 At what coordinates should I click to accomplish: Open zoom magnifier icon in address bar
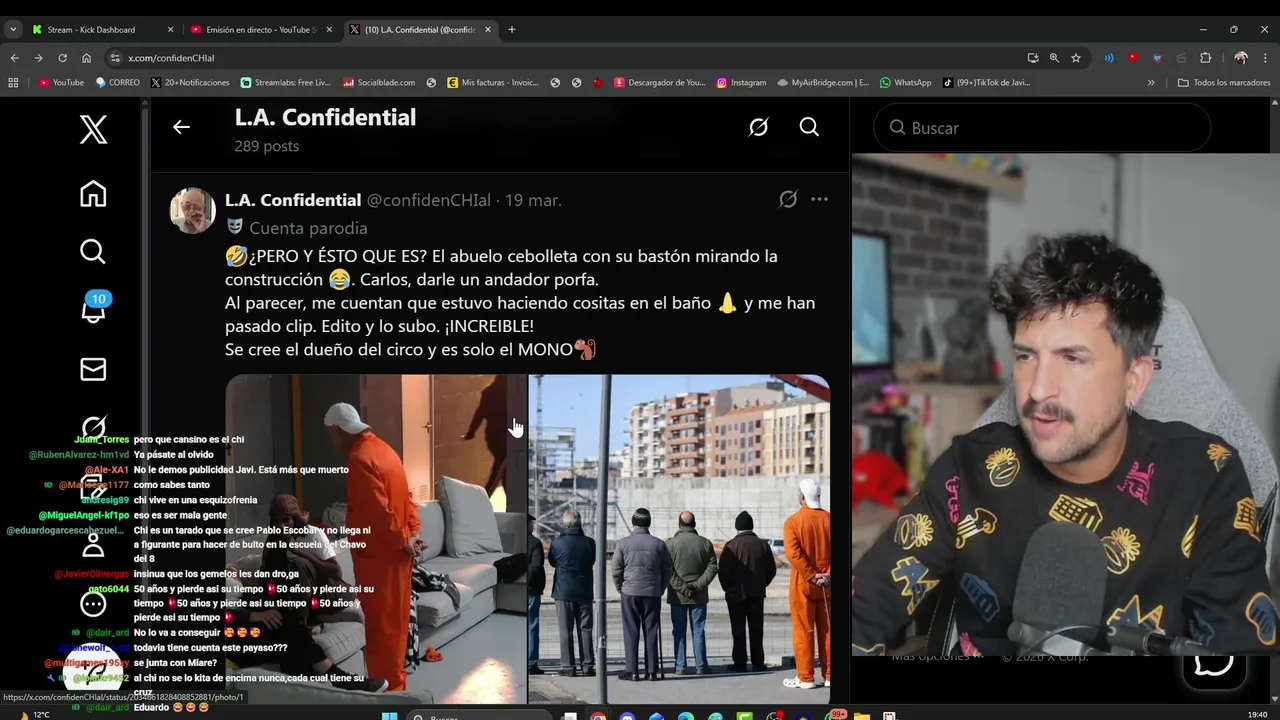point(1054,58)
